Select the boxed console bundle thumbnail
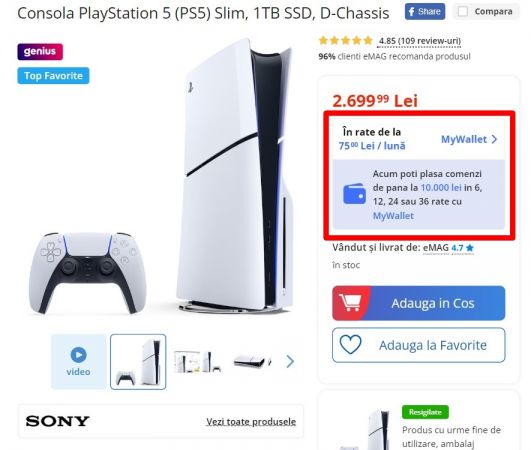The image size is (531, 450). (x=197, y=362)
